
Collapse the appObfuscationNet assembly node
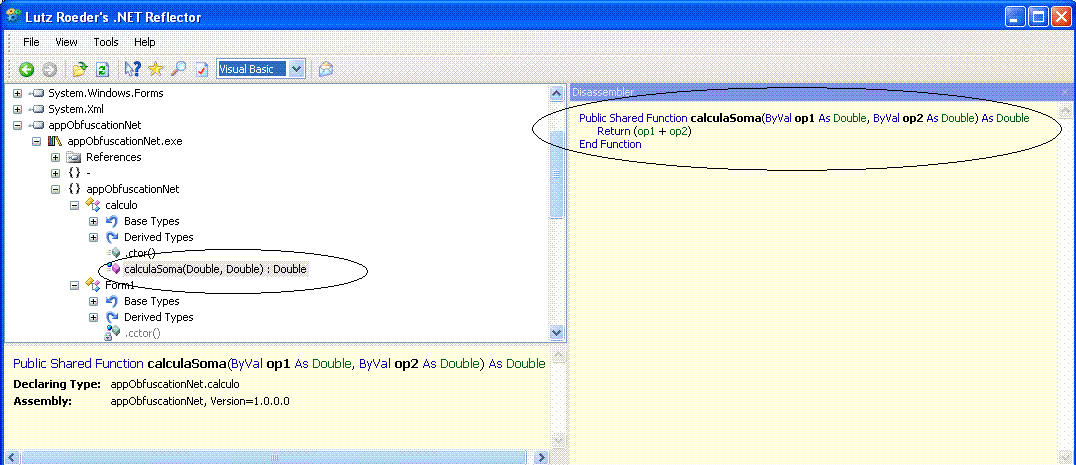coord(18,125)
